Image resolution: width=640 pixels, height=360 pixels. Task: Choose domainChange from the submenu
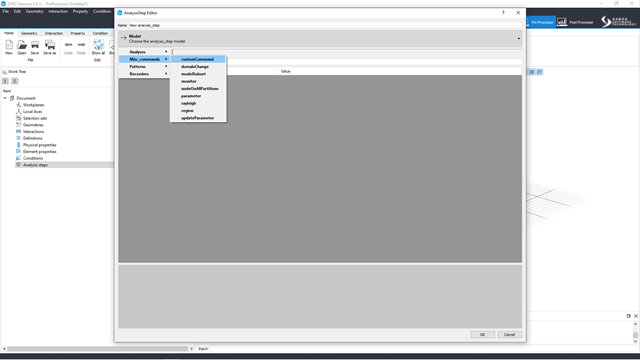click(x=198, y=67)
